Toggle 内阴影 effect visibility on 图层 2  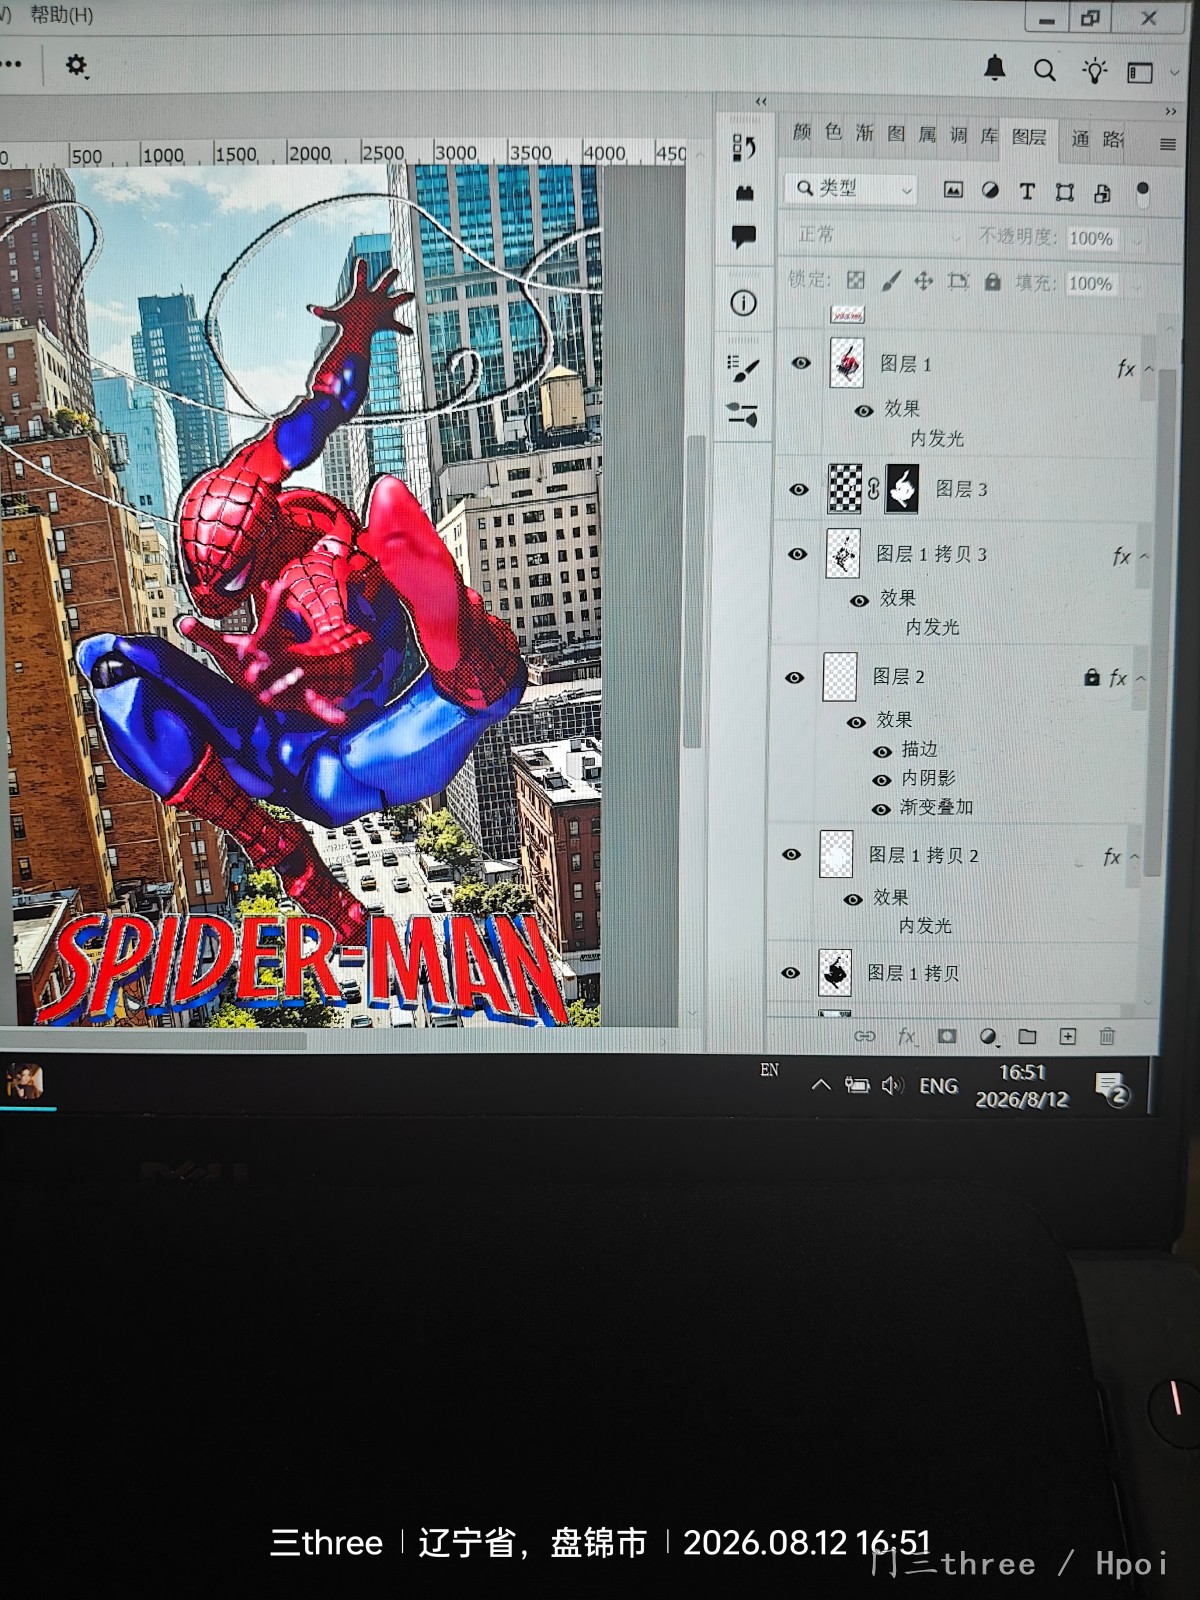pyautogui.click(x=881, y=779)
